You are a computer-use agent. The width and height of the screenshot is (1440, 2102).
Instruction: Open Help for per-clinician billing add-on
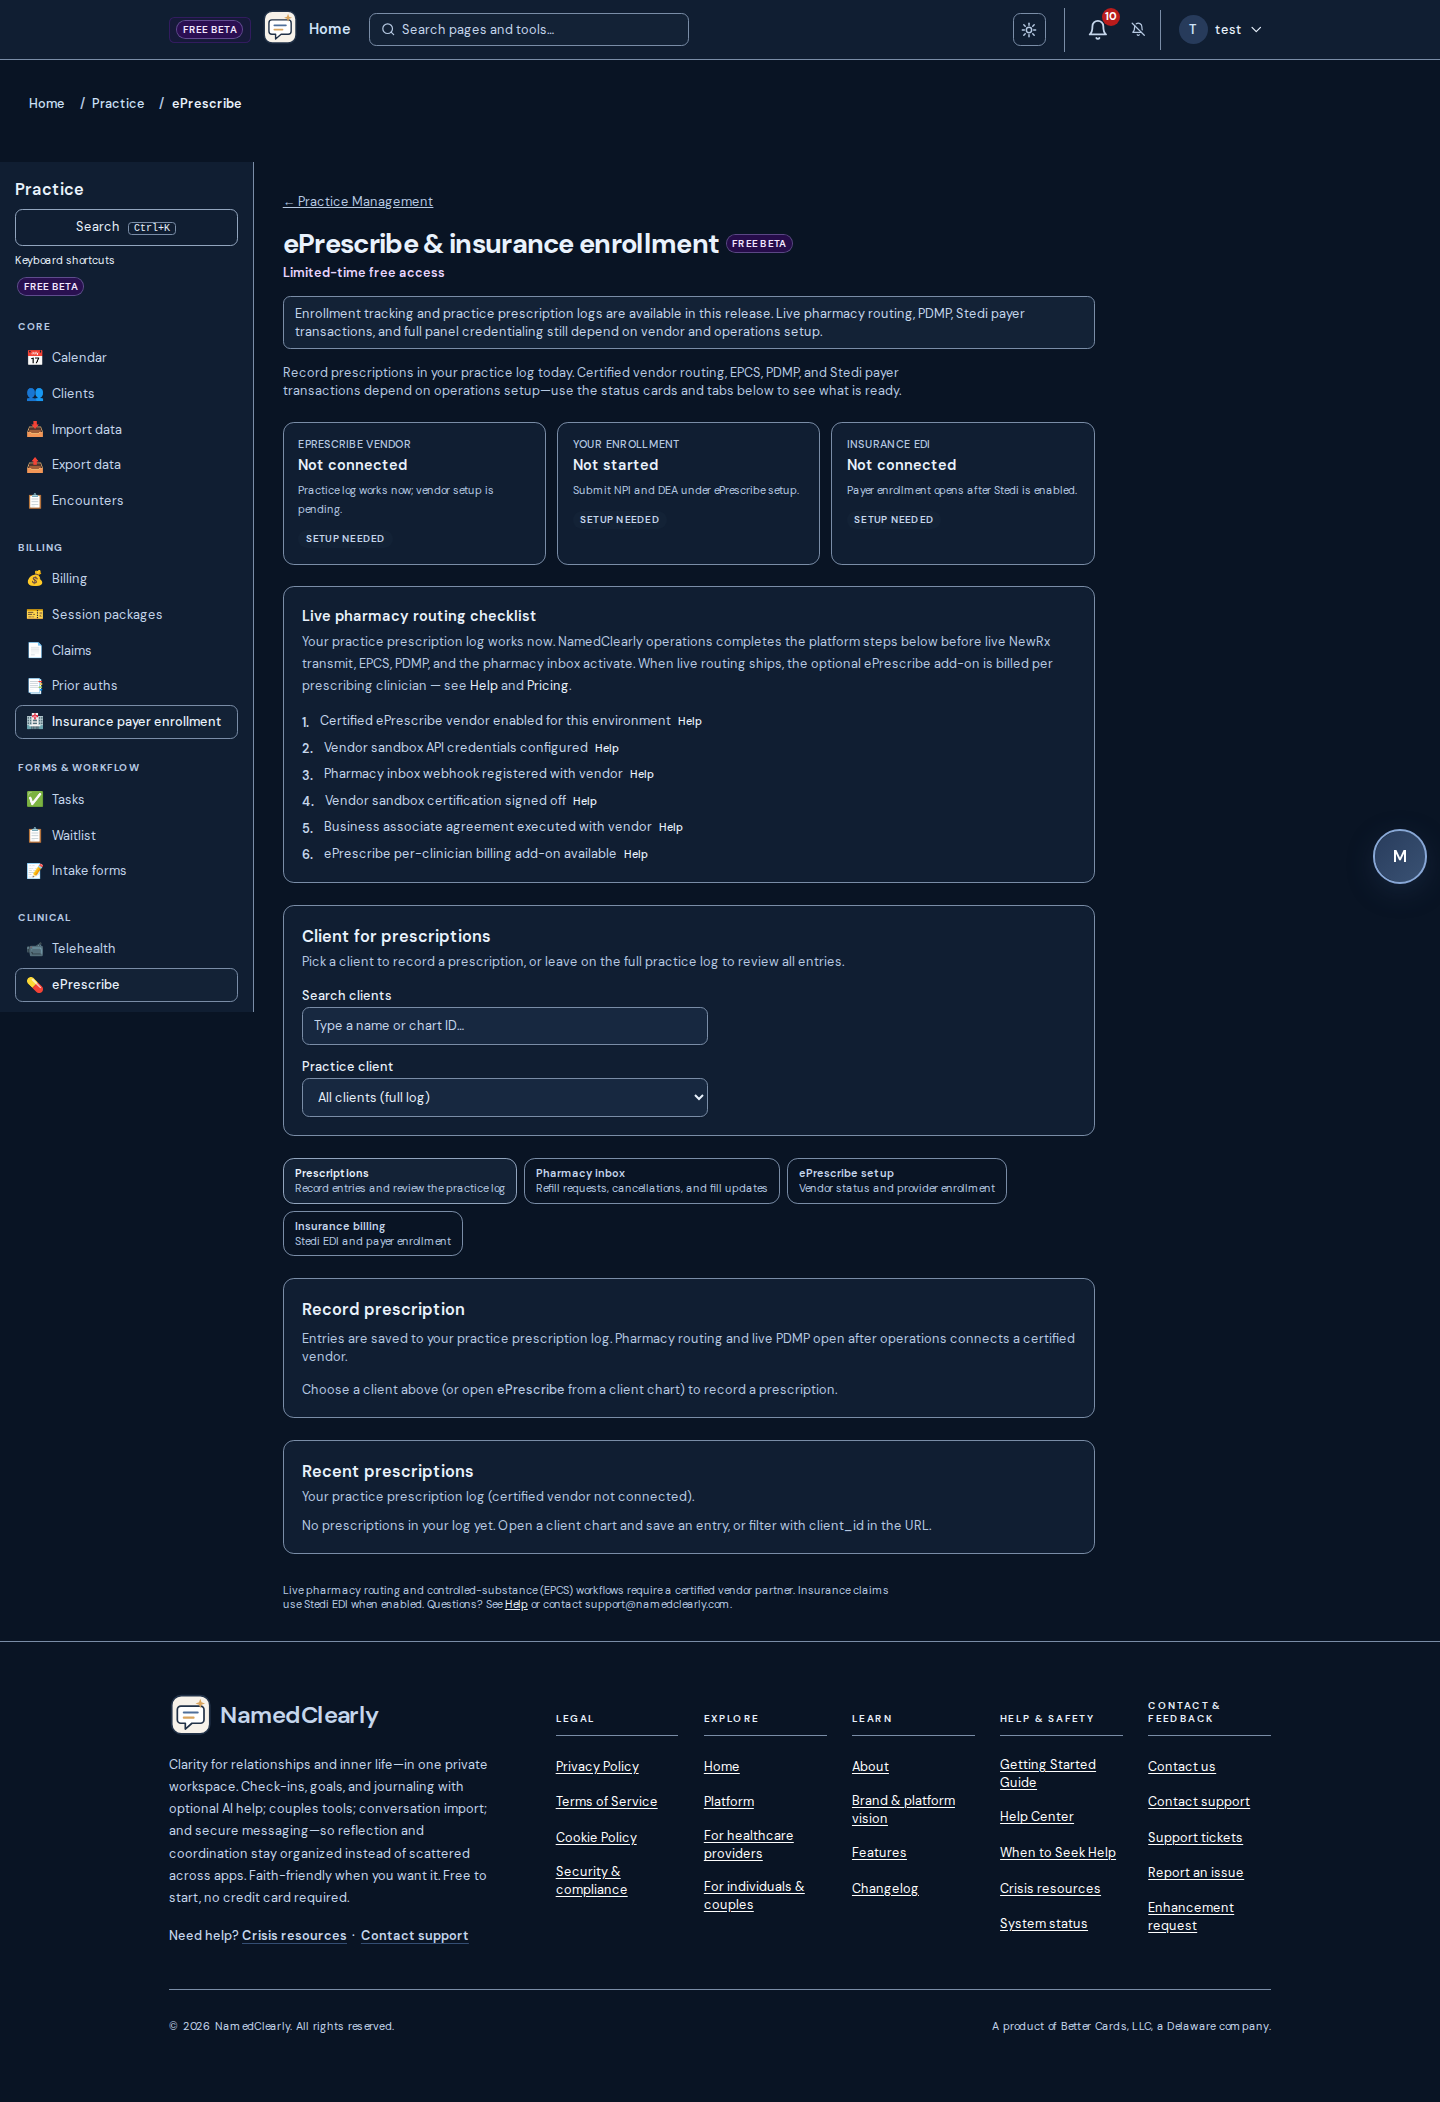(x=636, y=855)
